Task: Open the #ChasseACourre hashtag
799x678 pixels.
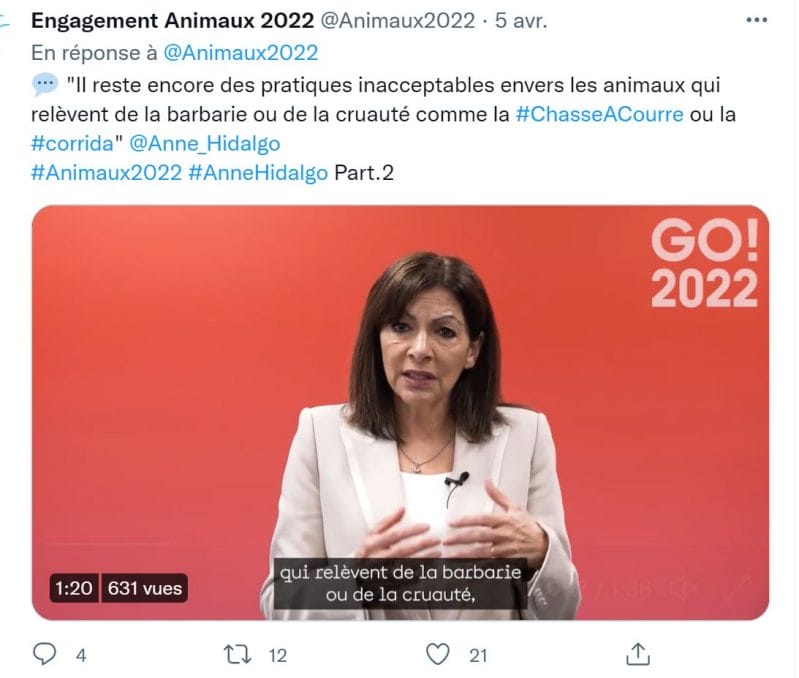Action: [599, 114]
